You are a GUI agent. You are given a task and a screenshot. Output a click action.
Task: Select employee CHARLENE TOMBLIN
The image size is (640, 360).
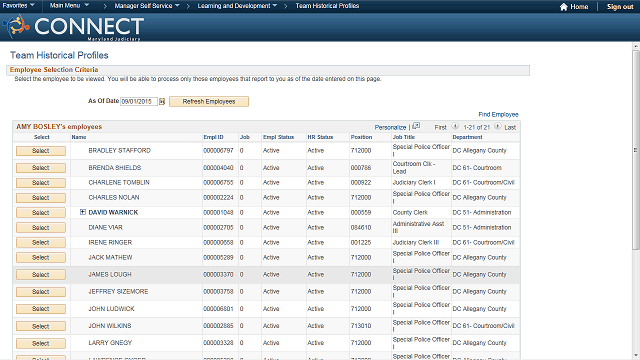coord(41,183)
